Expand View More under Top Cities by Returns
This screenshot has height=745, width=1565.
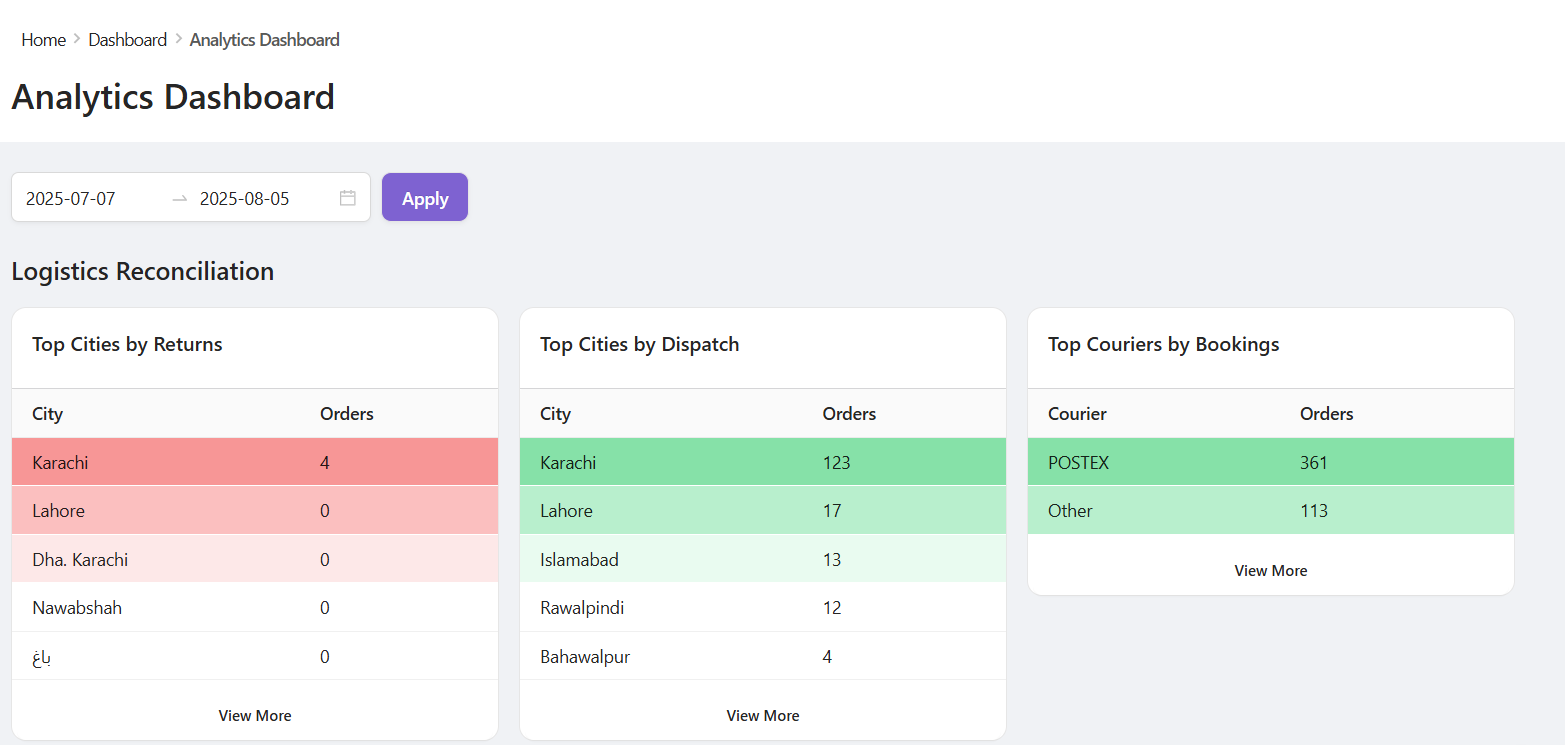point(255,716)
